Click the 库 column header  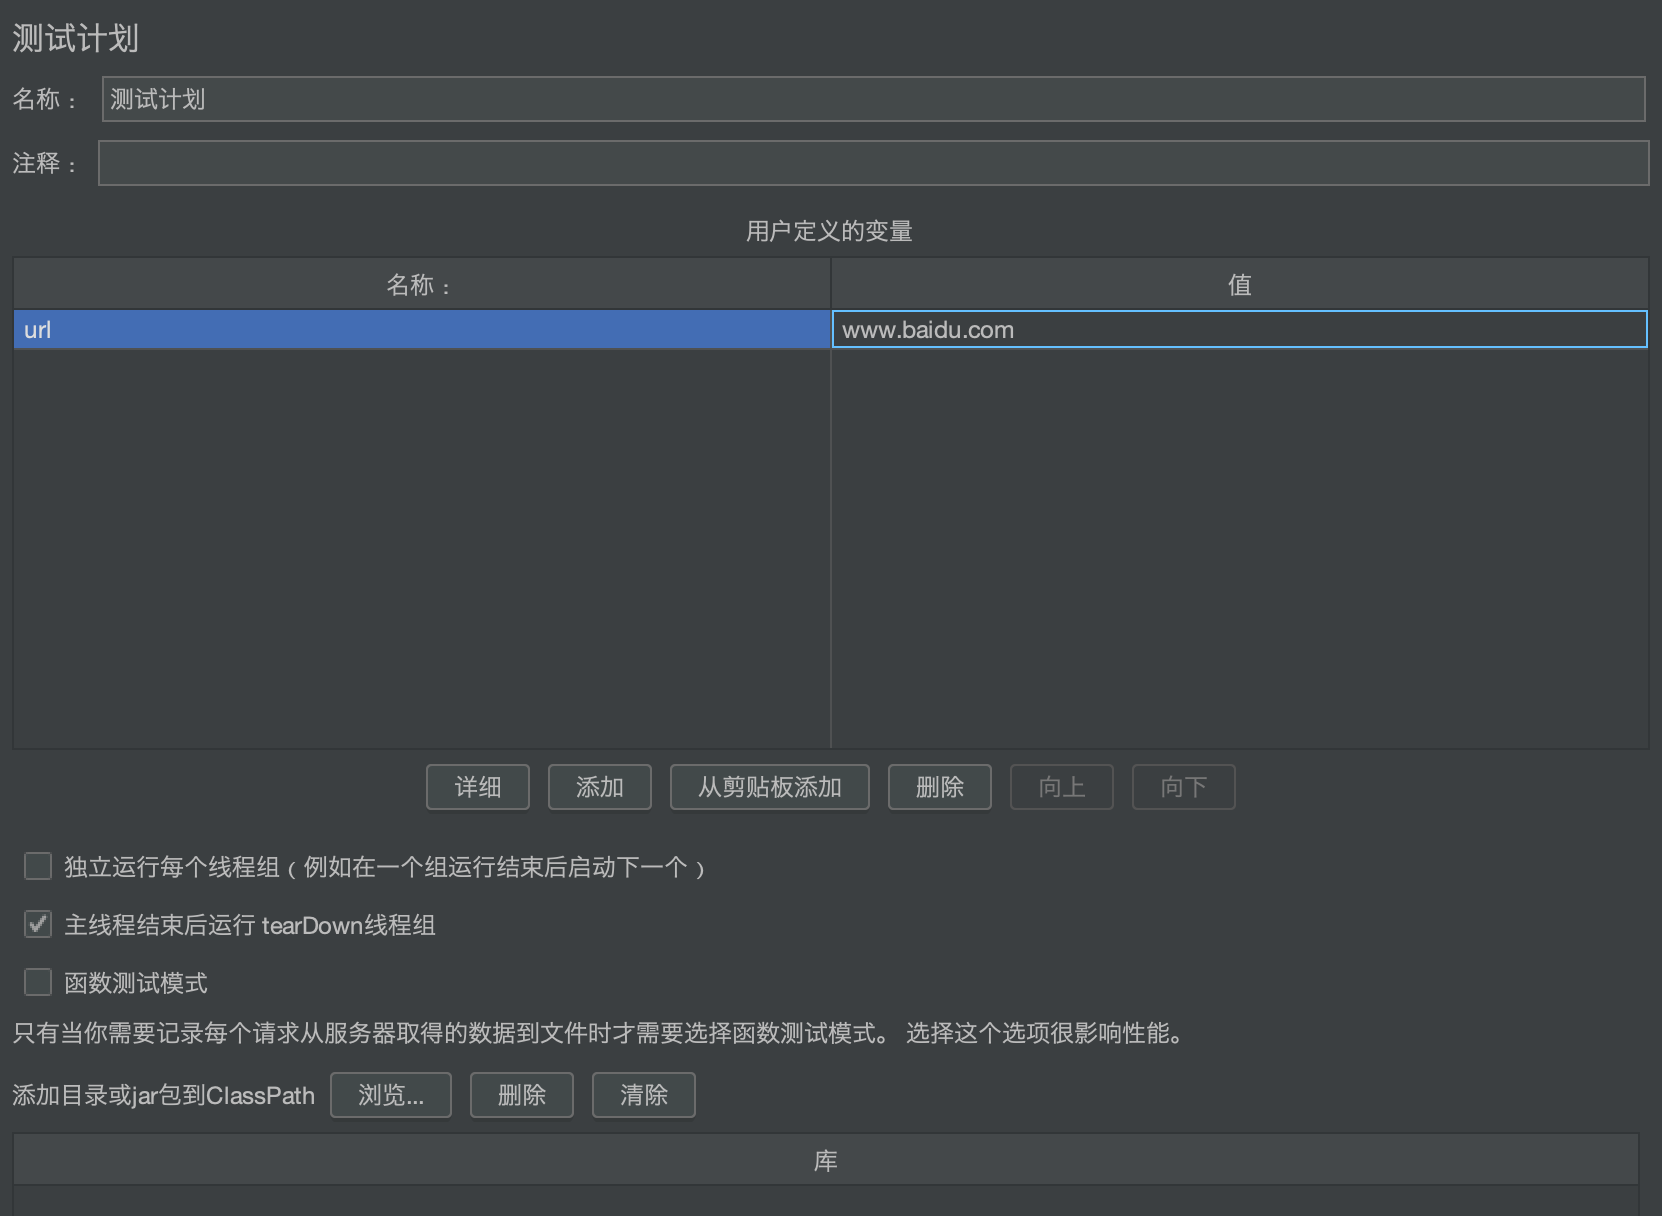[x=826, y=1160]
